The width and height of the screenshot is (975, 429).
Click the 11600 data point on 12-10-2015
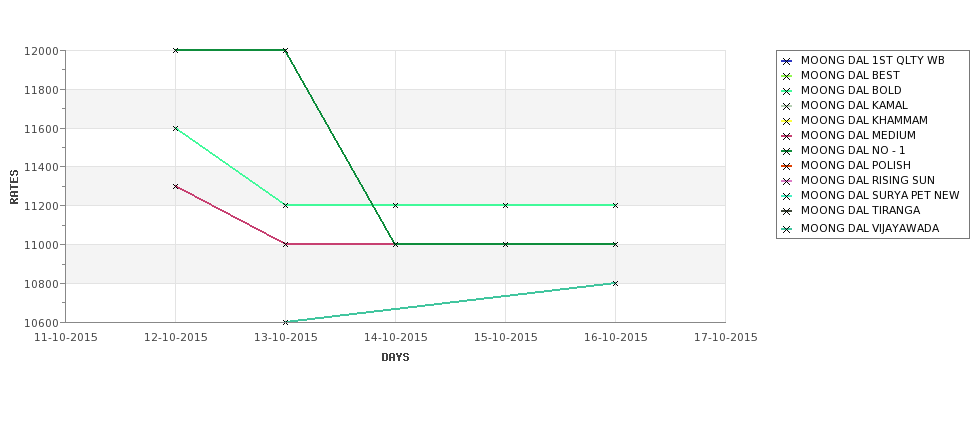pyautogui.click(x=175, y=129)
